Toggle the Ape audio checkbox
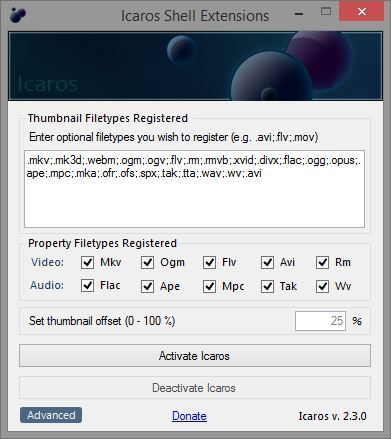 point(147,286)
